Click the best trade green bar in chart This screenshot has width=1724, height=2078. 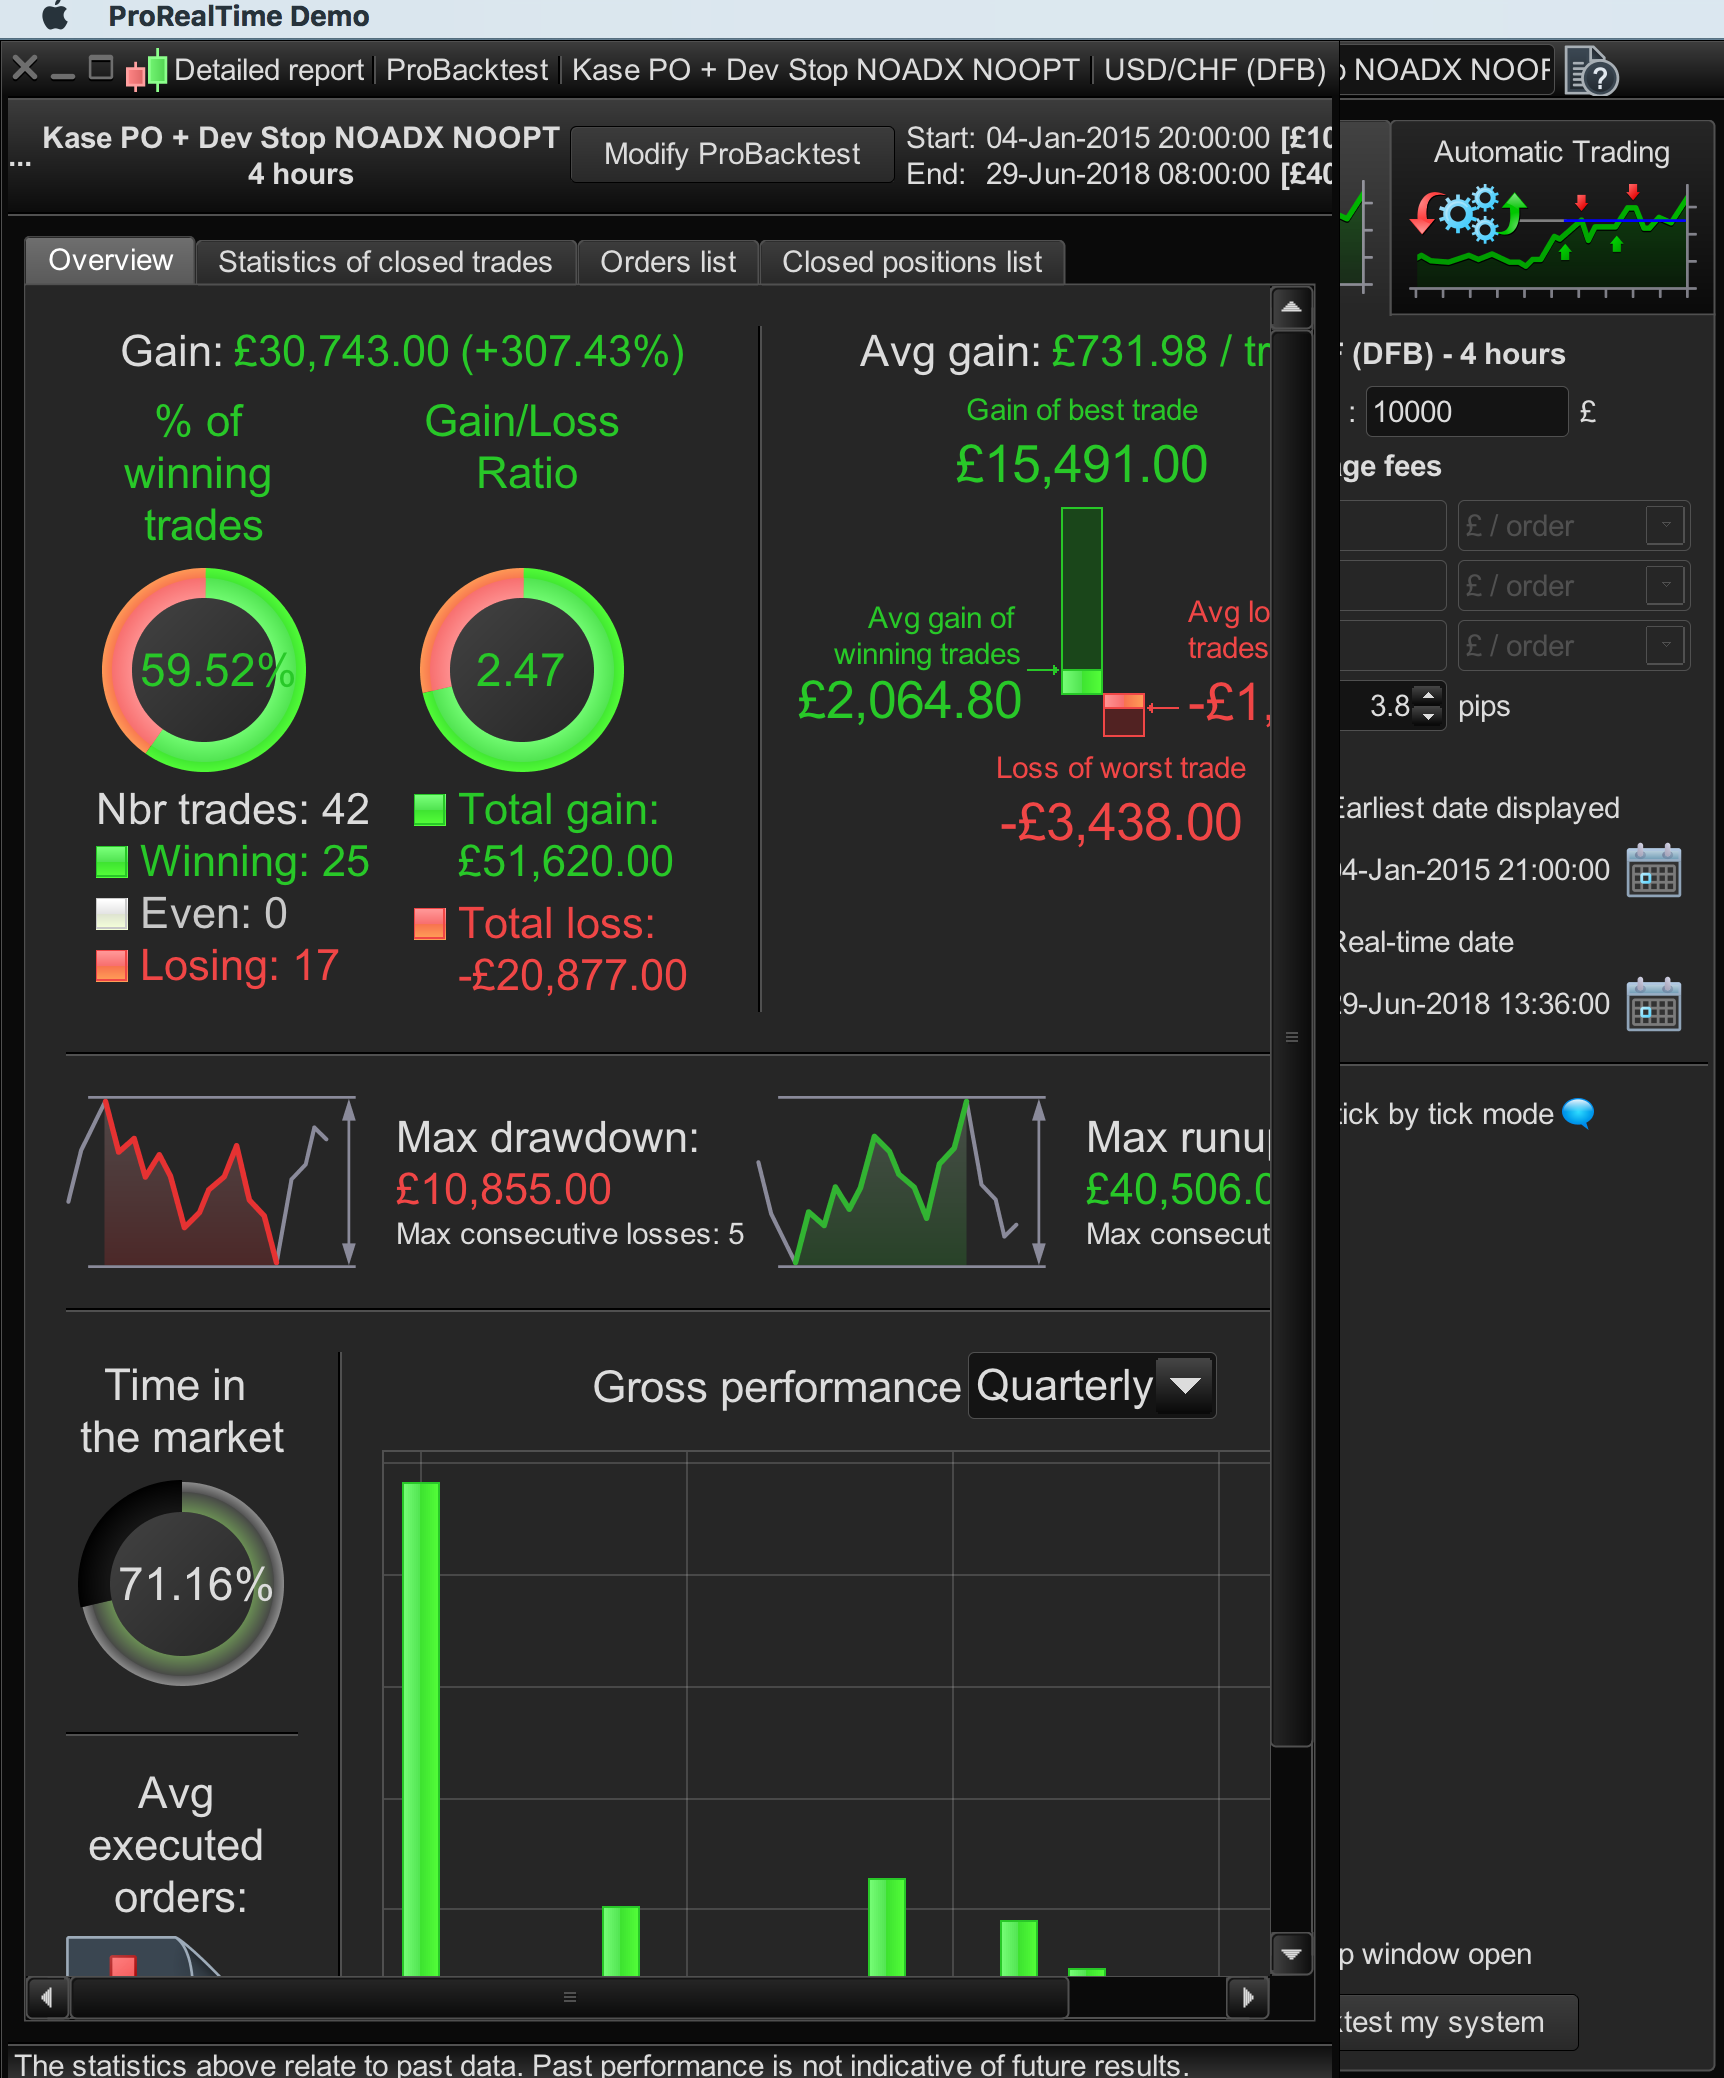click(x=1081, y=601)
